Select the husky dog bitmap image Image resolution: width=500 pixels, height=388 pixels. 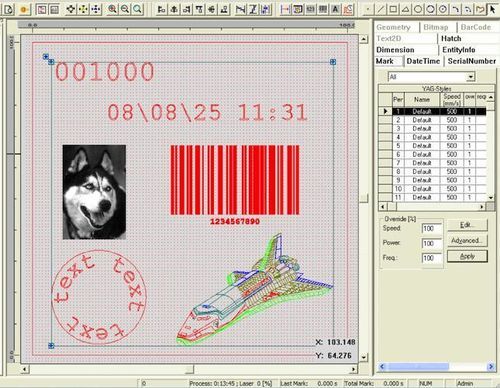(94, 192)
